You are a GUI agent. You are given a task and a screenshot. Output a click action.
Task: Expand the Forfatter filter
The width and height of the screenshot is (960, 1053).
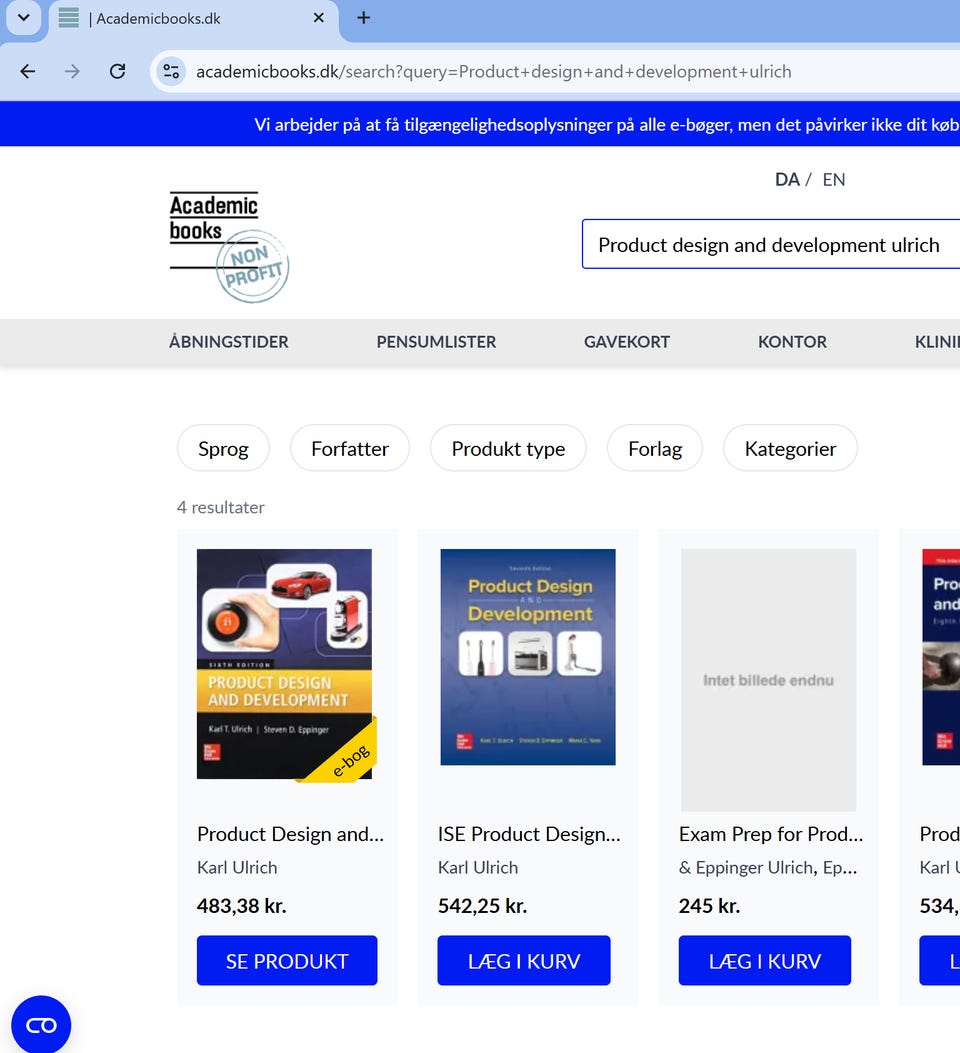click(350, 448)
